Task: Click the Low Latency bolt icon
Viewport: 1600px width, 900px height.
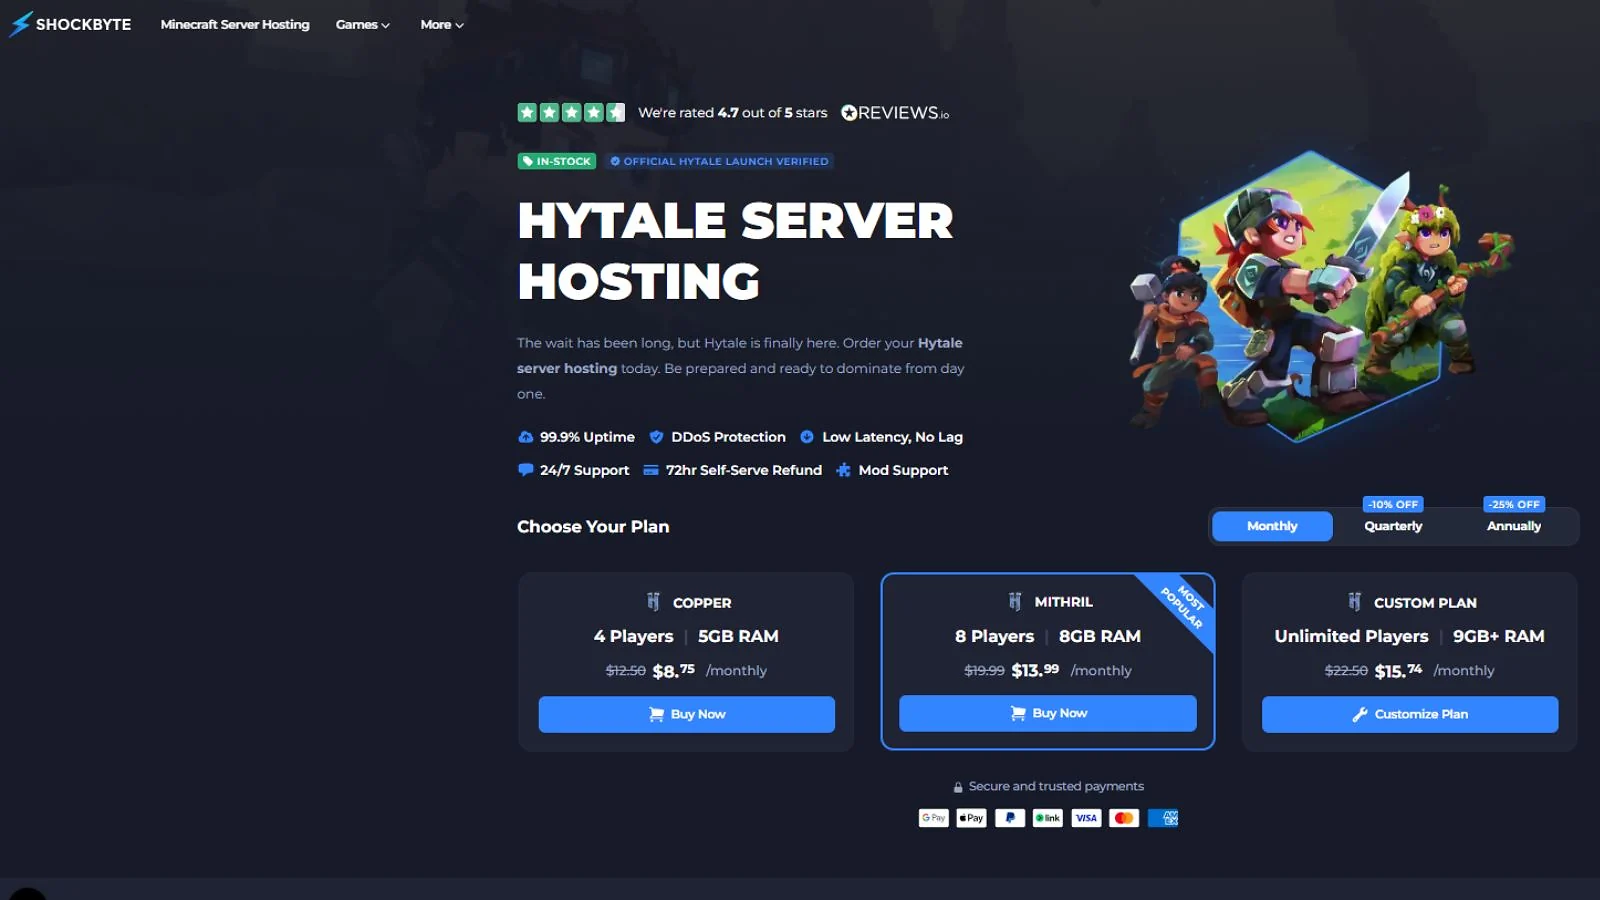Action: coord(807,437)
